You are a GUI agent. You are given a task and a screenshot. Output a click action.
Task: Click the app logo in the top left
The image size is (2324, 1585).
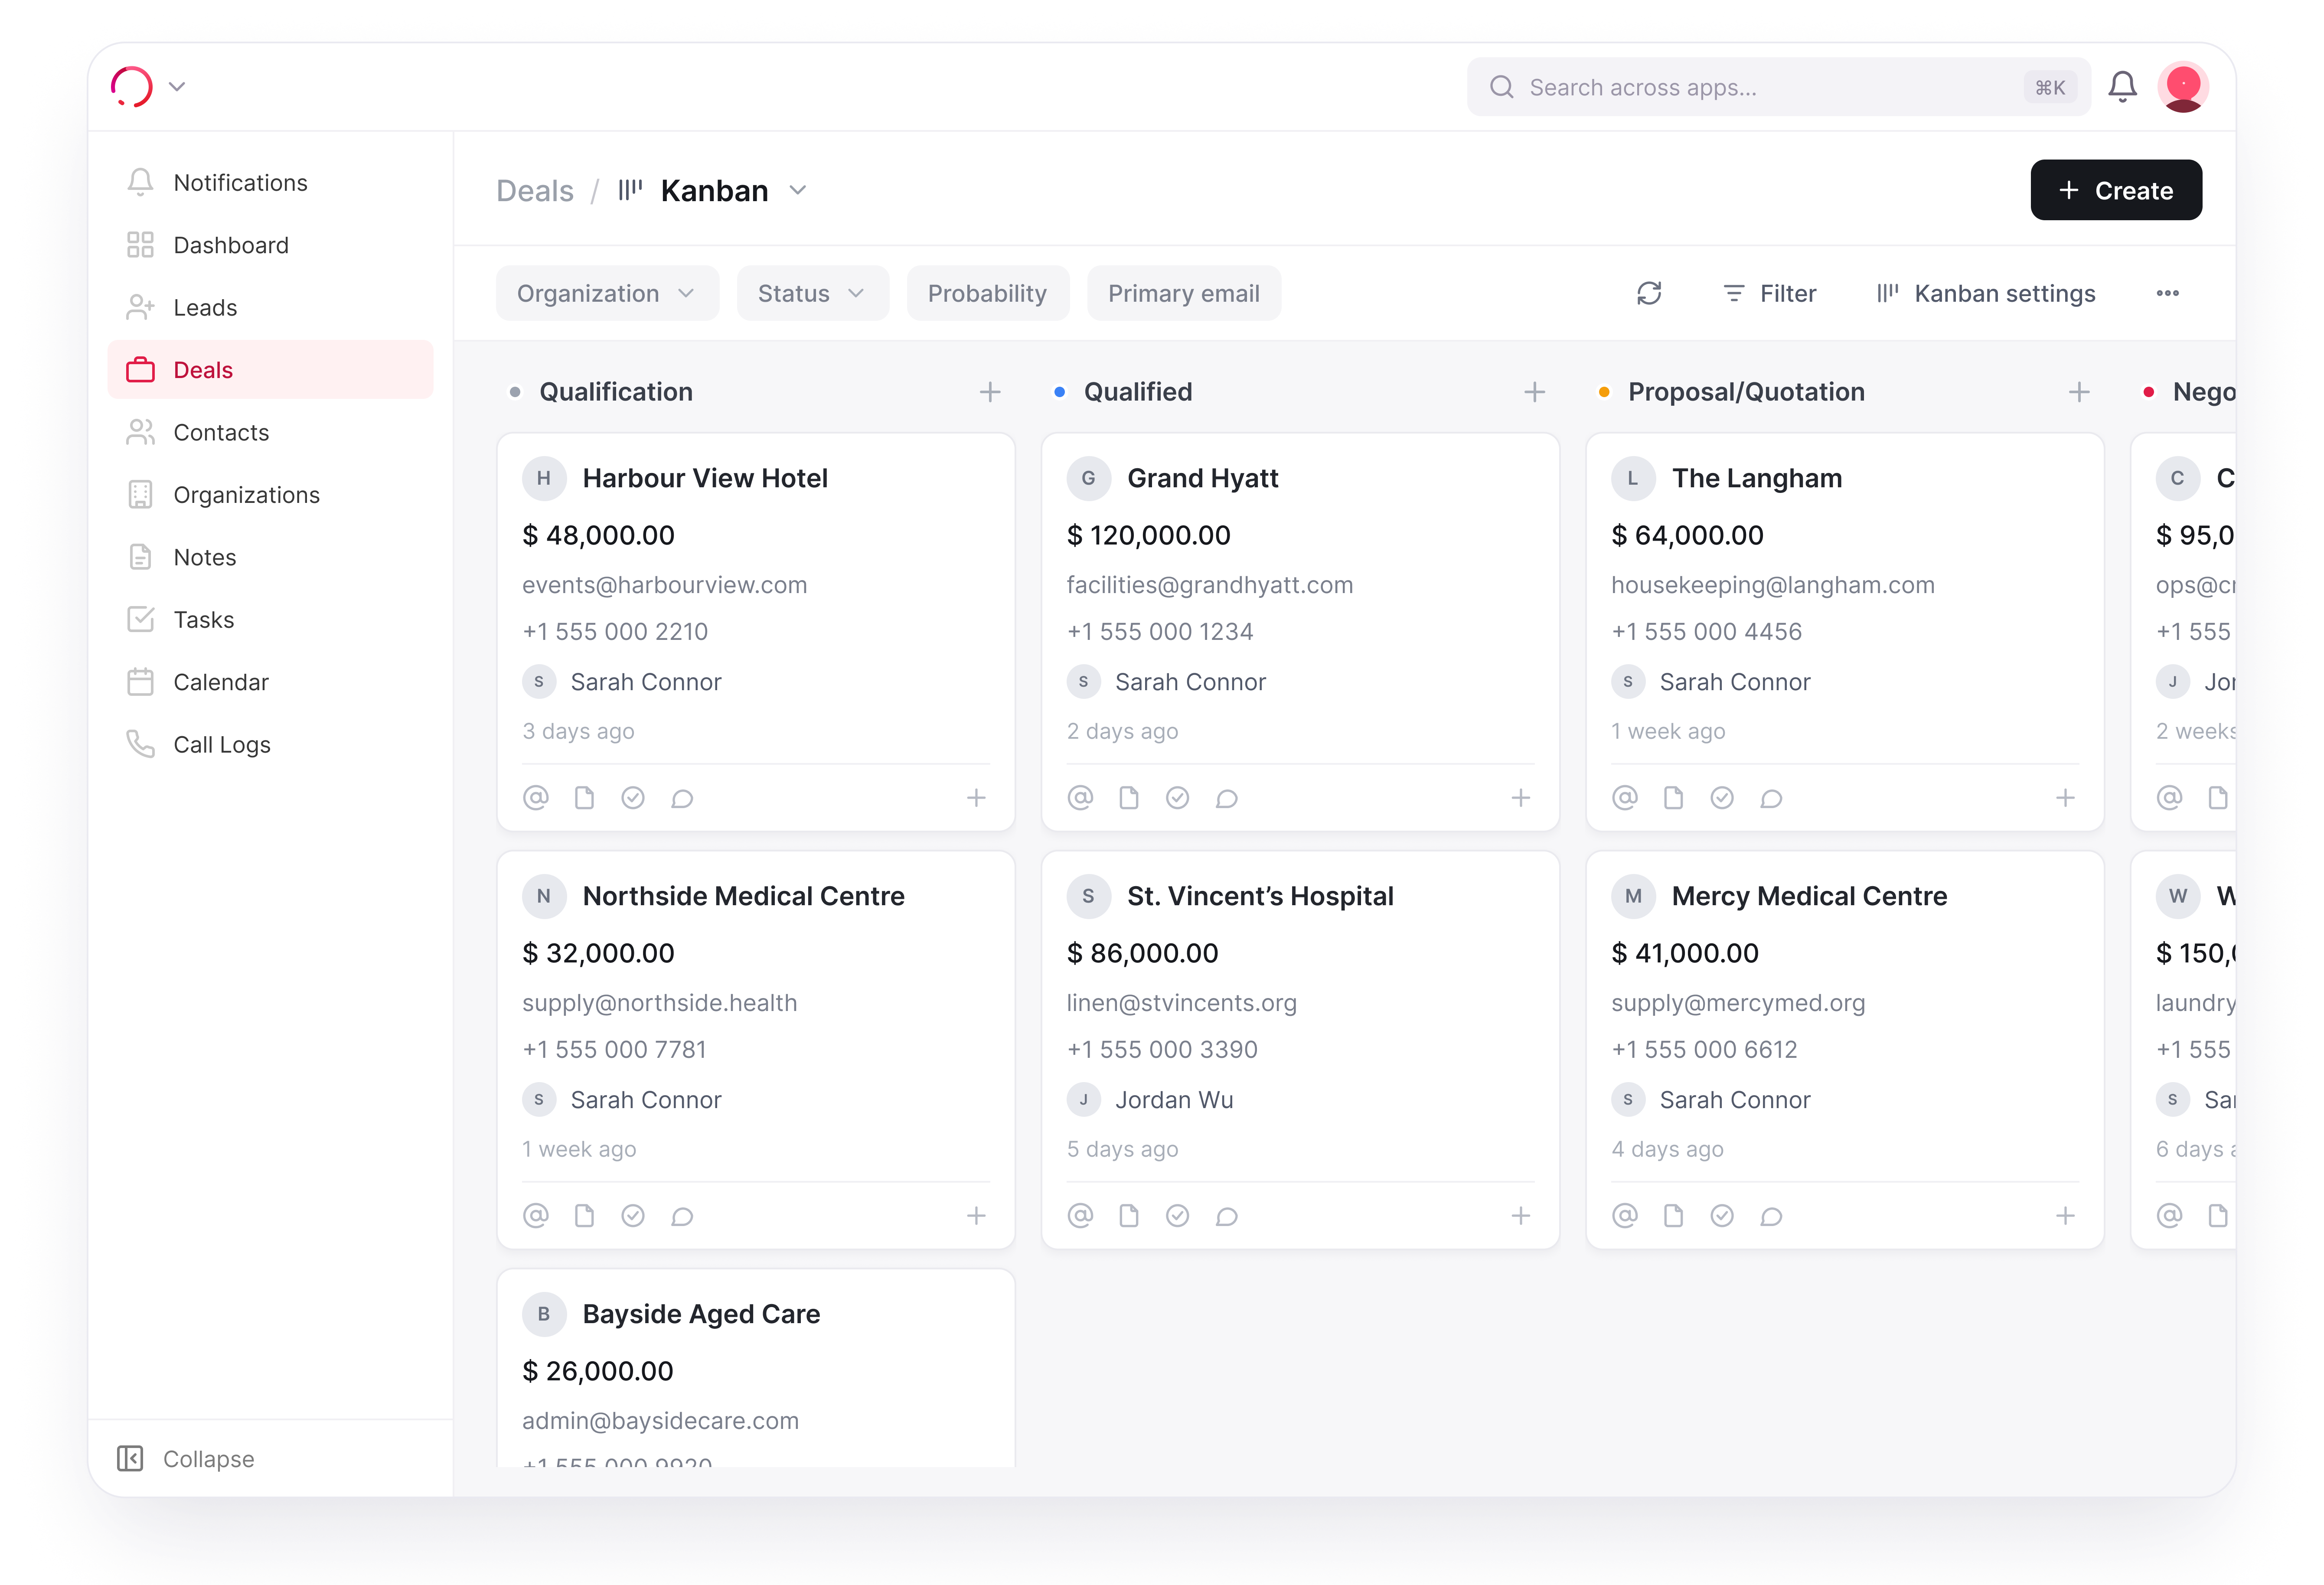pos(132,87)
